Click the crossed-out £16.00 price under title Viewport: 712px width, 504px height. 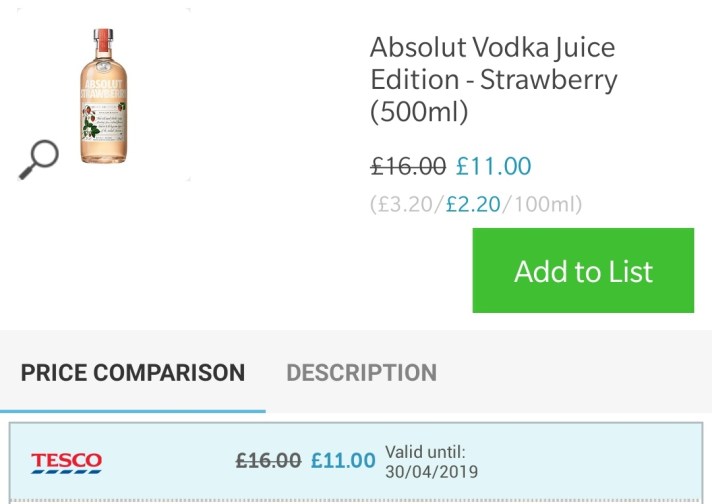408,166
